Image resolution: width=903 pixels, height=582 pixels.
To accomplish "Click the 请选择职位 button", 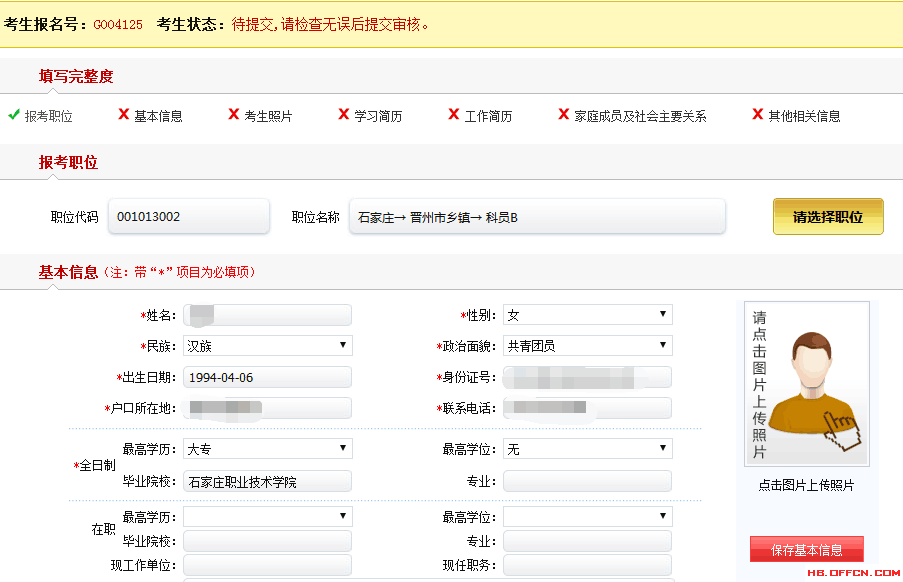I will [827, 216].
